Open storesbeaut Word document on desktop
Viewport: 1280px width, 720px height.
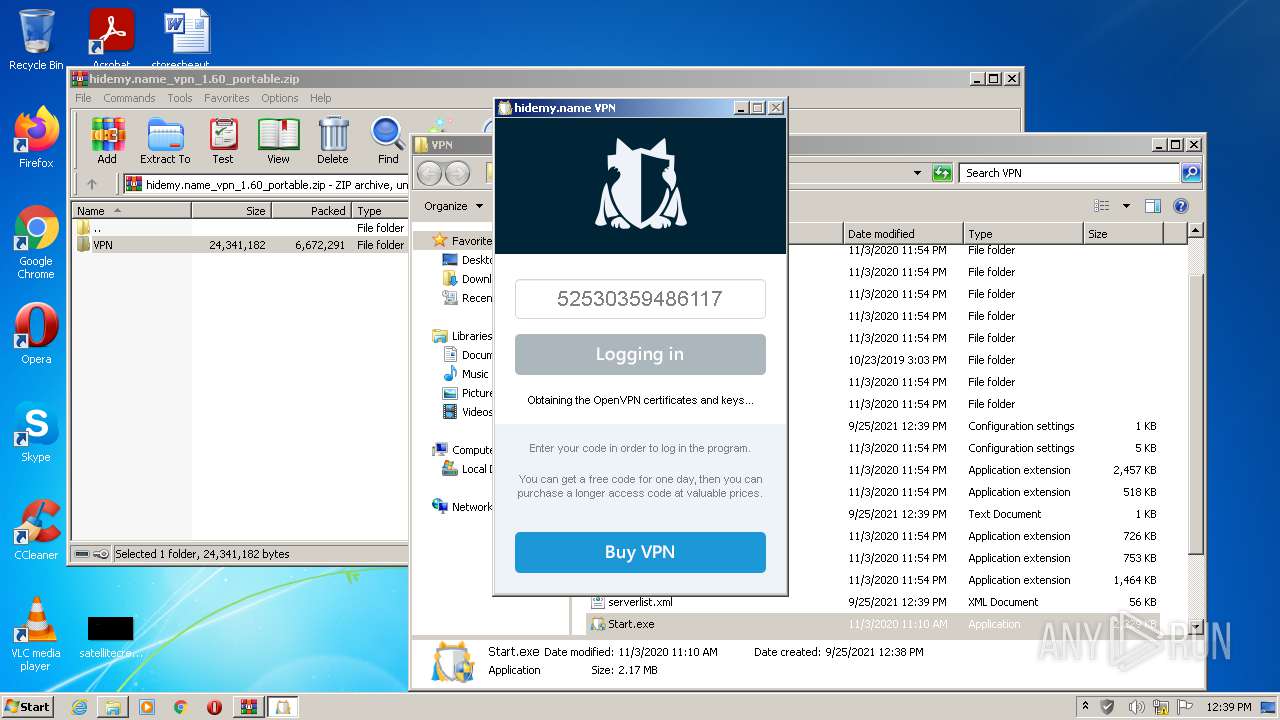[x=186, y=38]
